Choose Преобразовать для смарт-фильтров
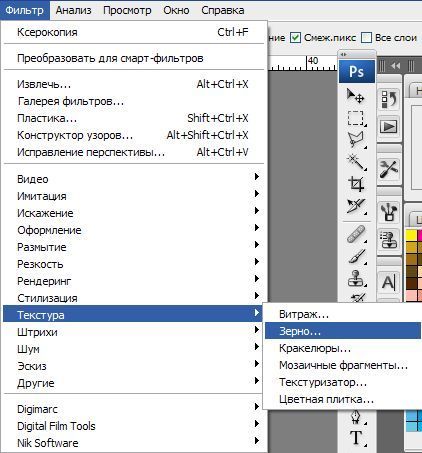Viewport: 422px width, 453px height. 134,58
